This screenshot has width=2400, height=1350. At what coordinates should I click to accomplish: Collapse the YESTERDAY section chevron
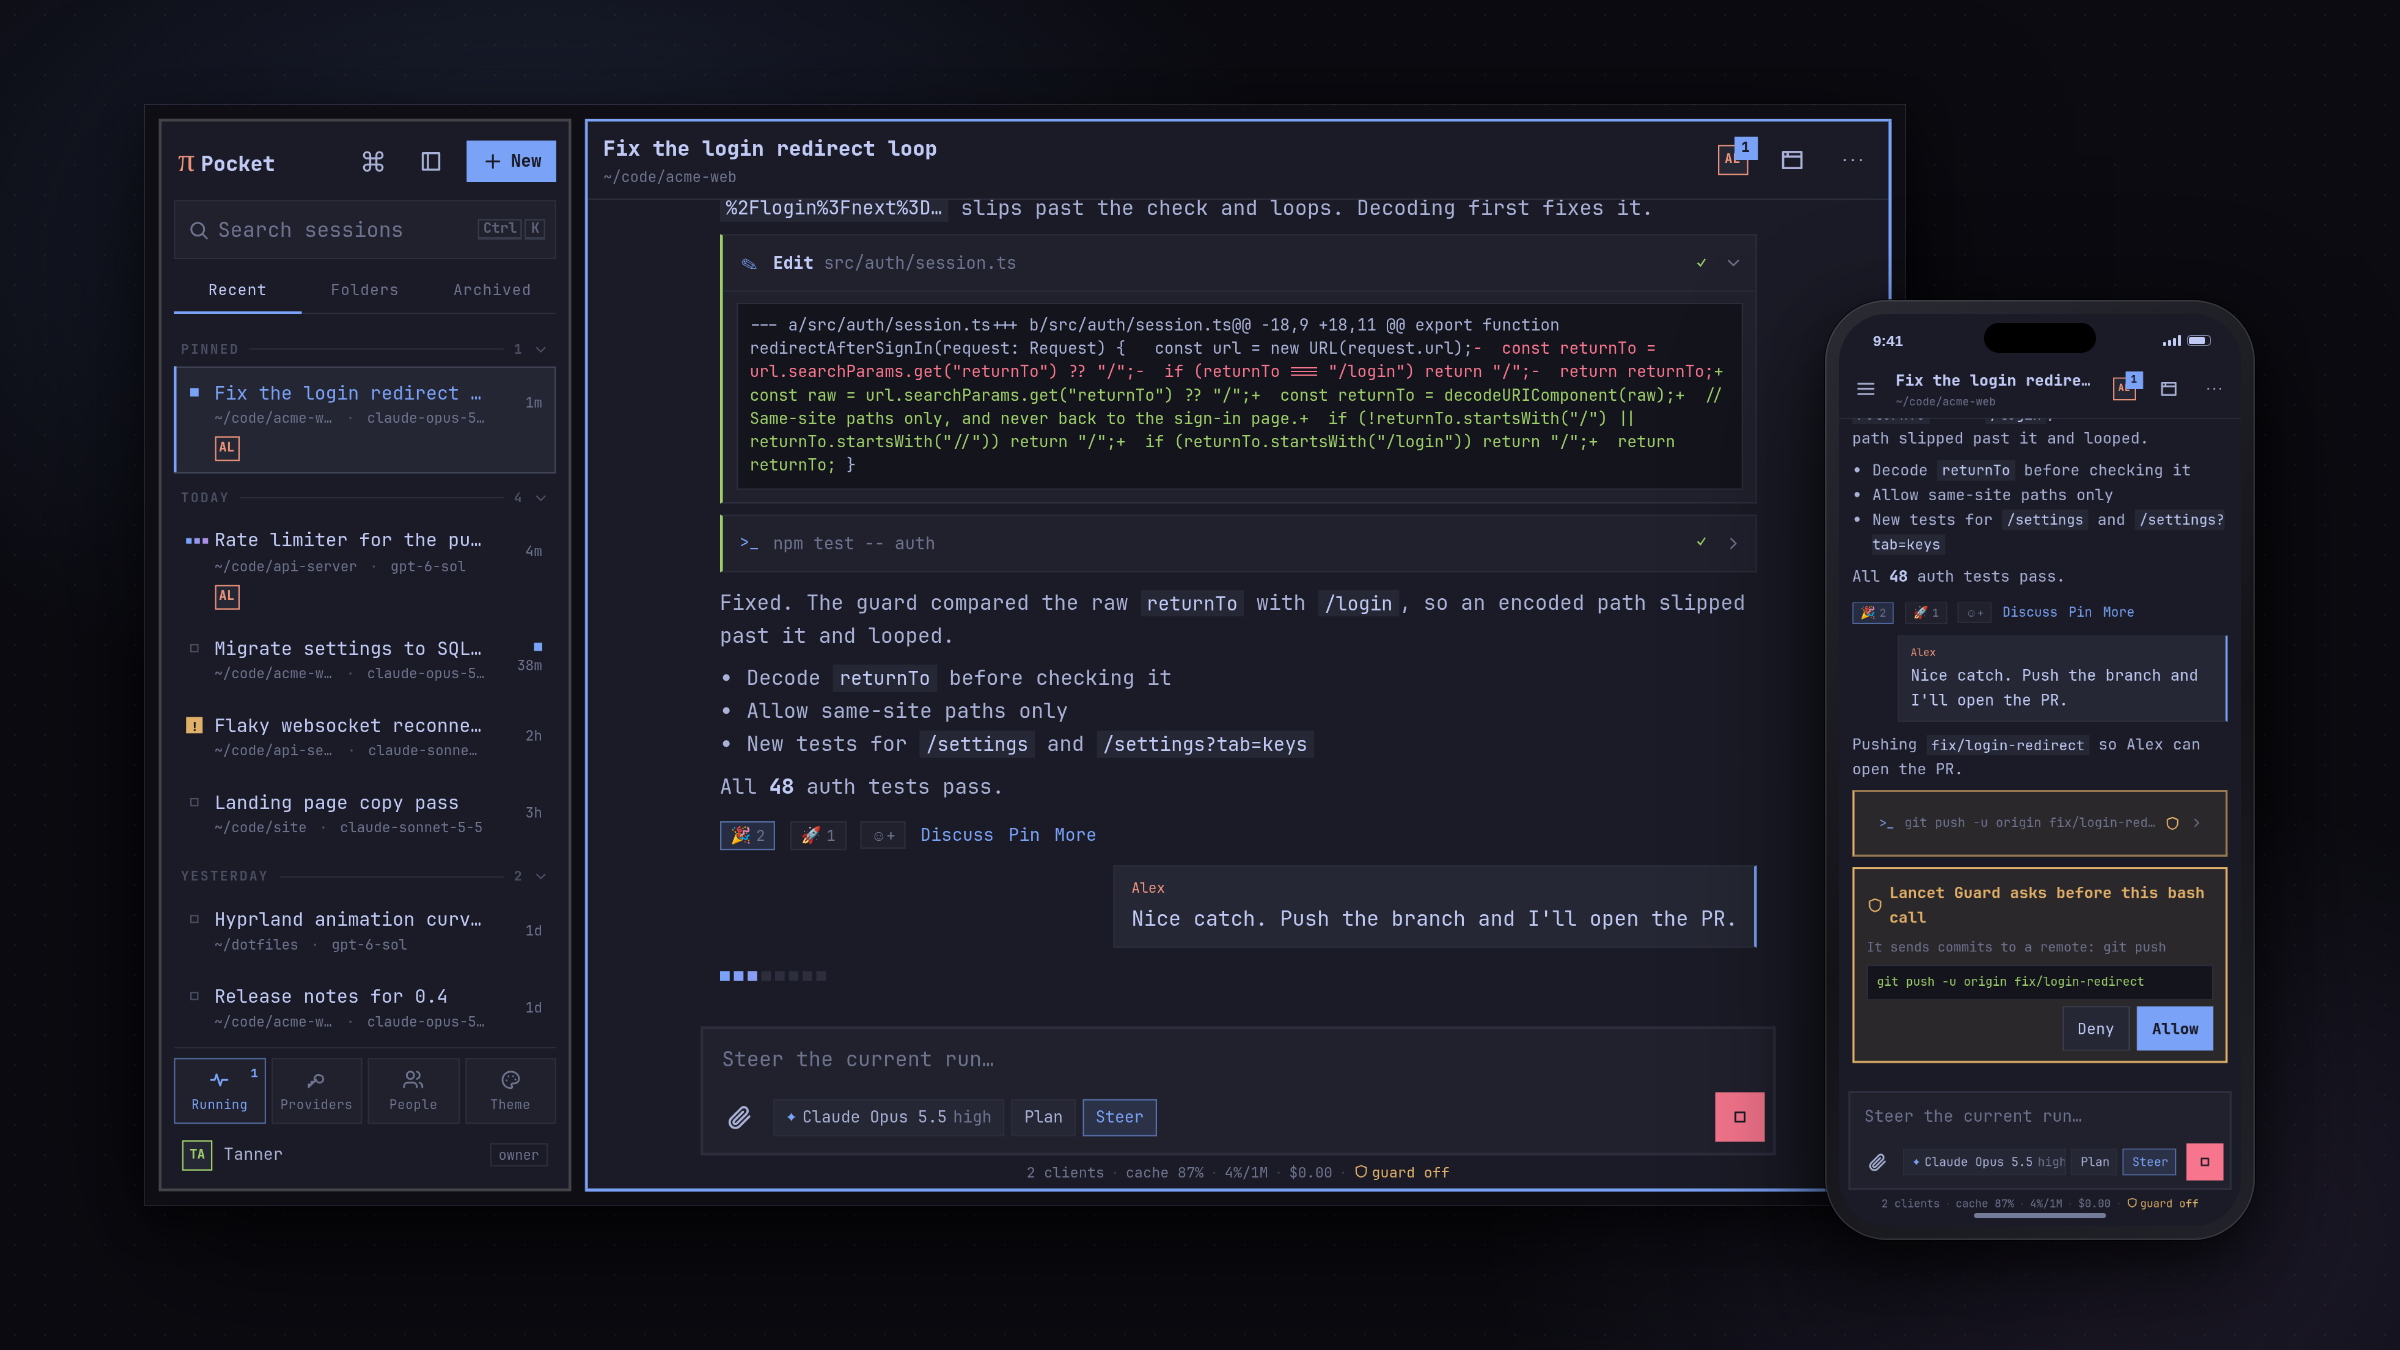[x=541, y=876]
